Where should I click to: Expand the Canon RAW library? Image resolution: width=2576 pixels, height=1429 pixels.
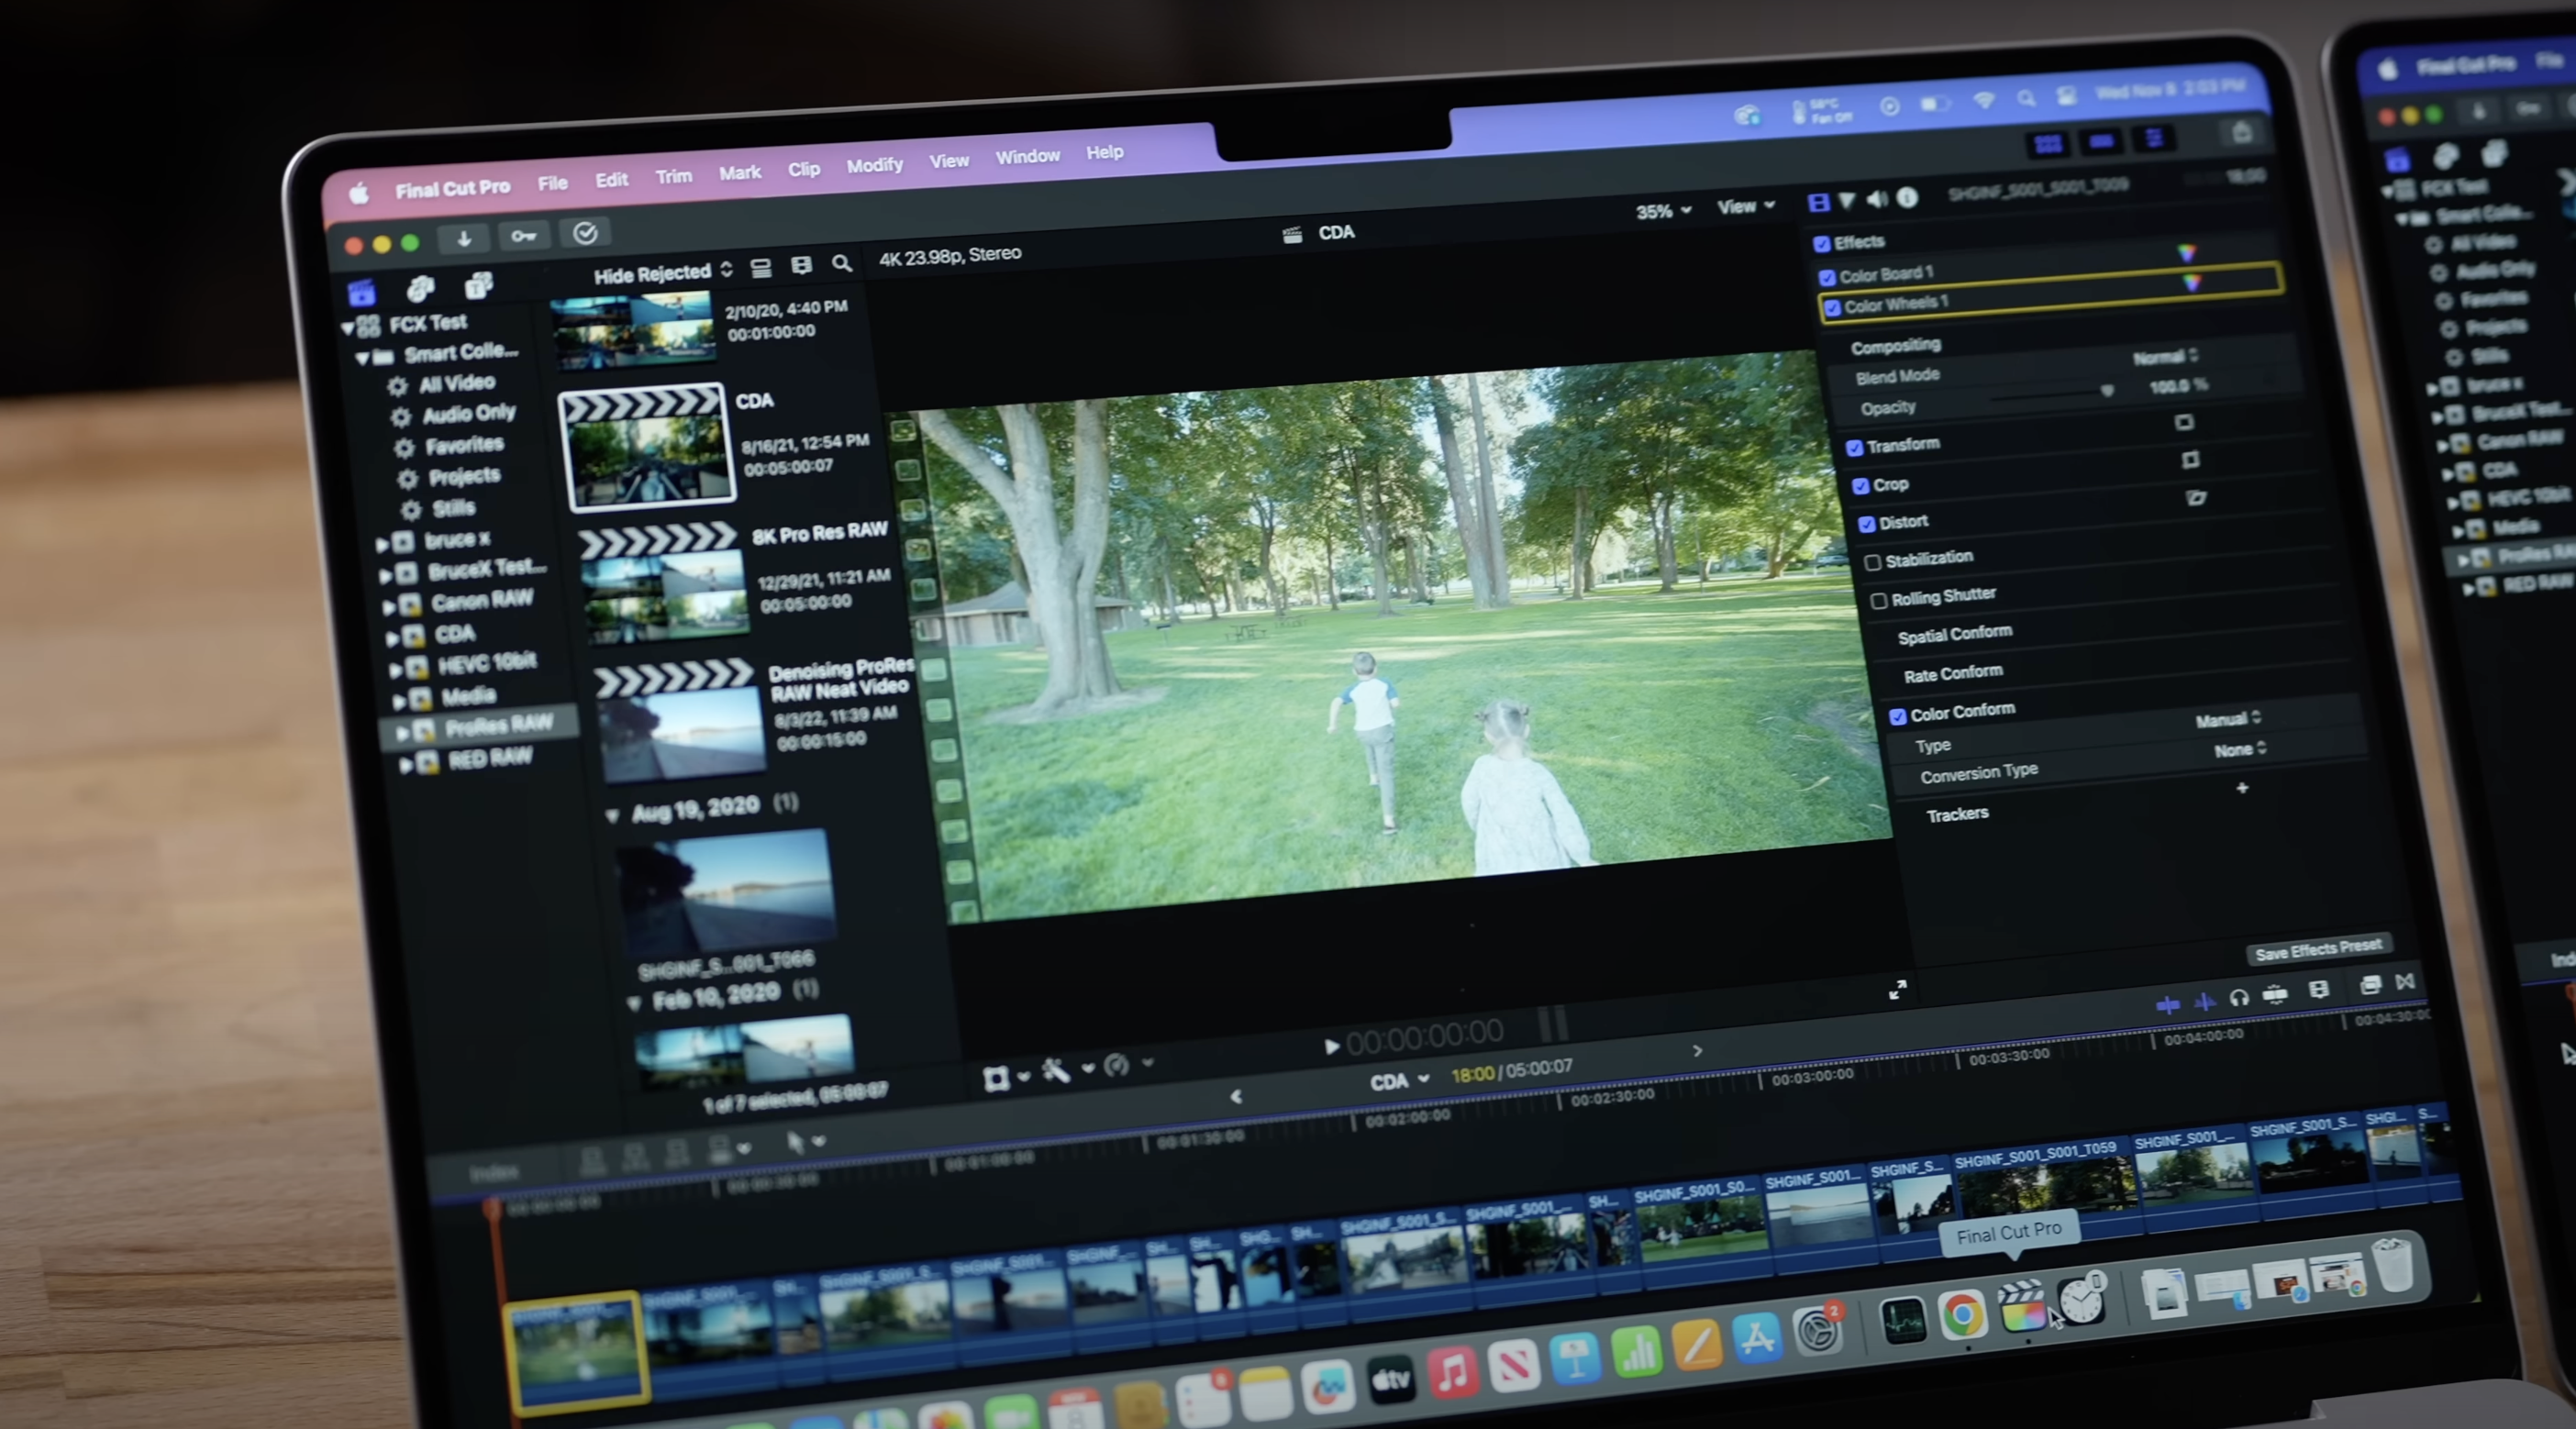[388, 607]
